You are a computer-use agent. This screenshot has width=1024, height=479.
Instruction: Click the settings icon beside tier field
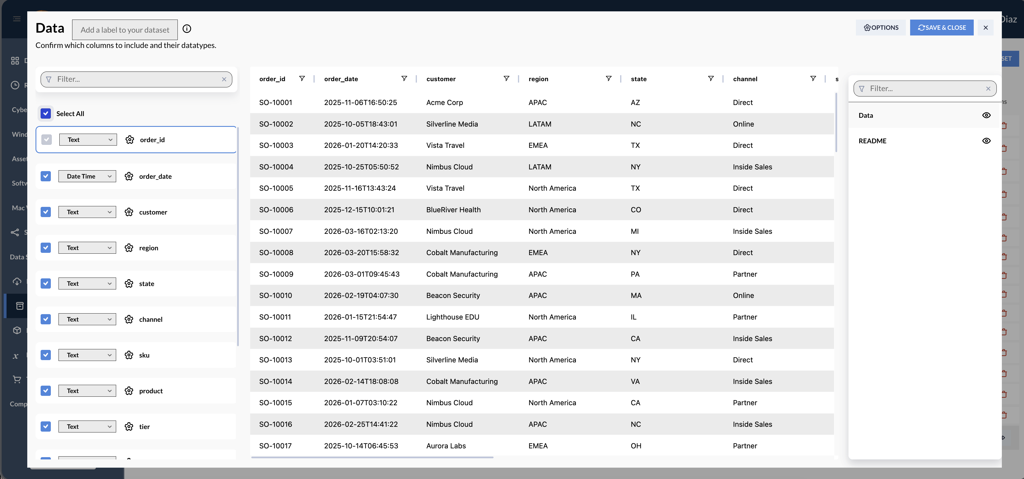(x=129, y=427)
